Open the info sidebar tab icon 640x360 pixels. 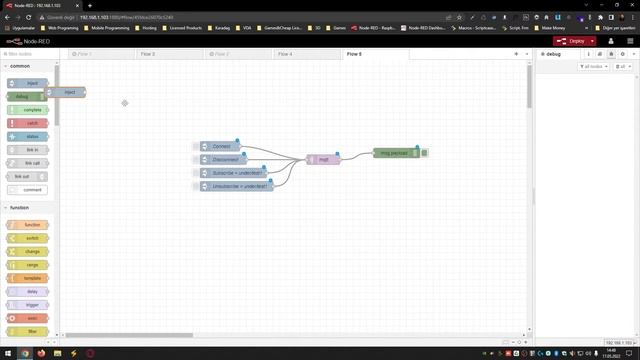tap(588, 54)
